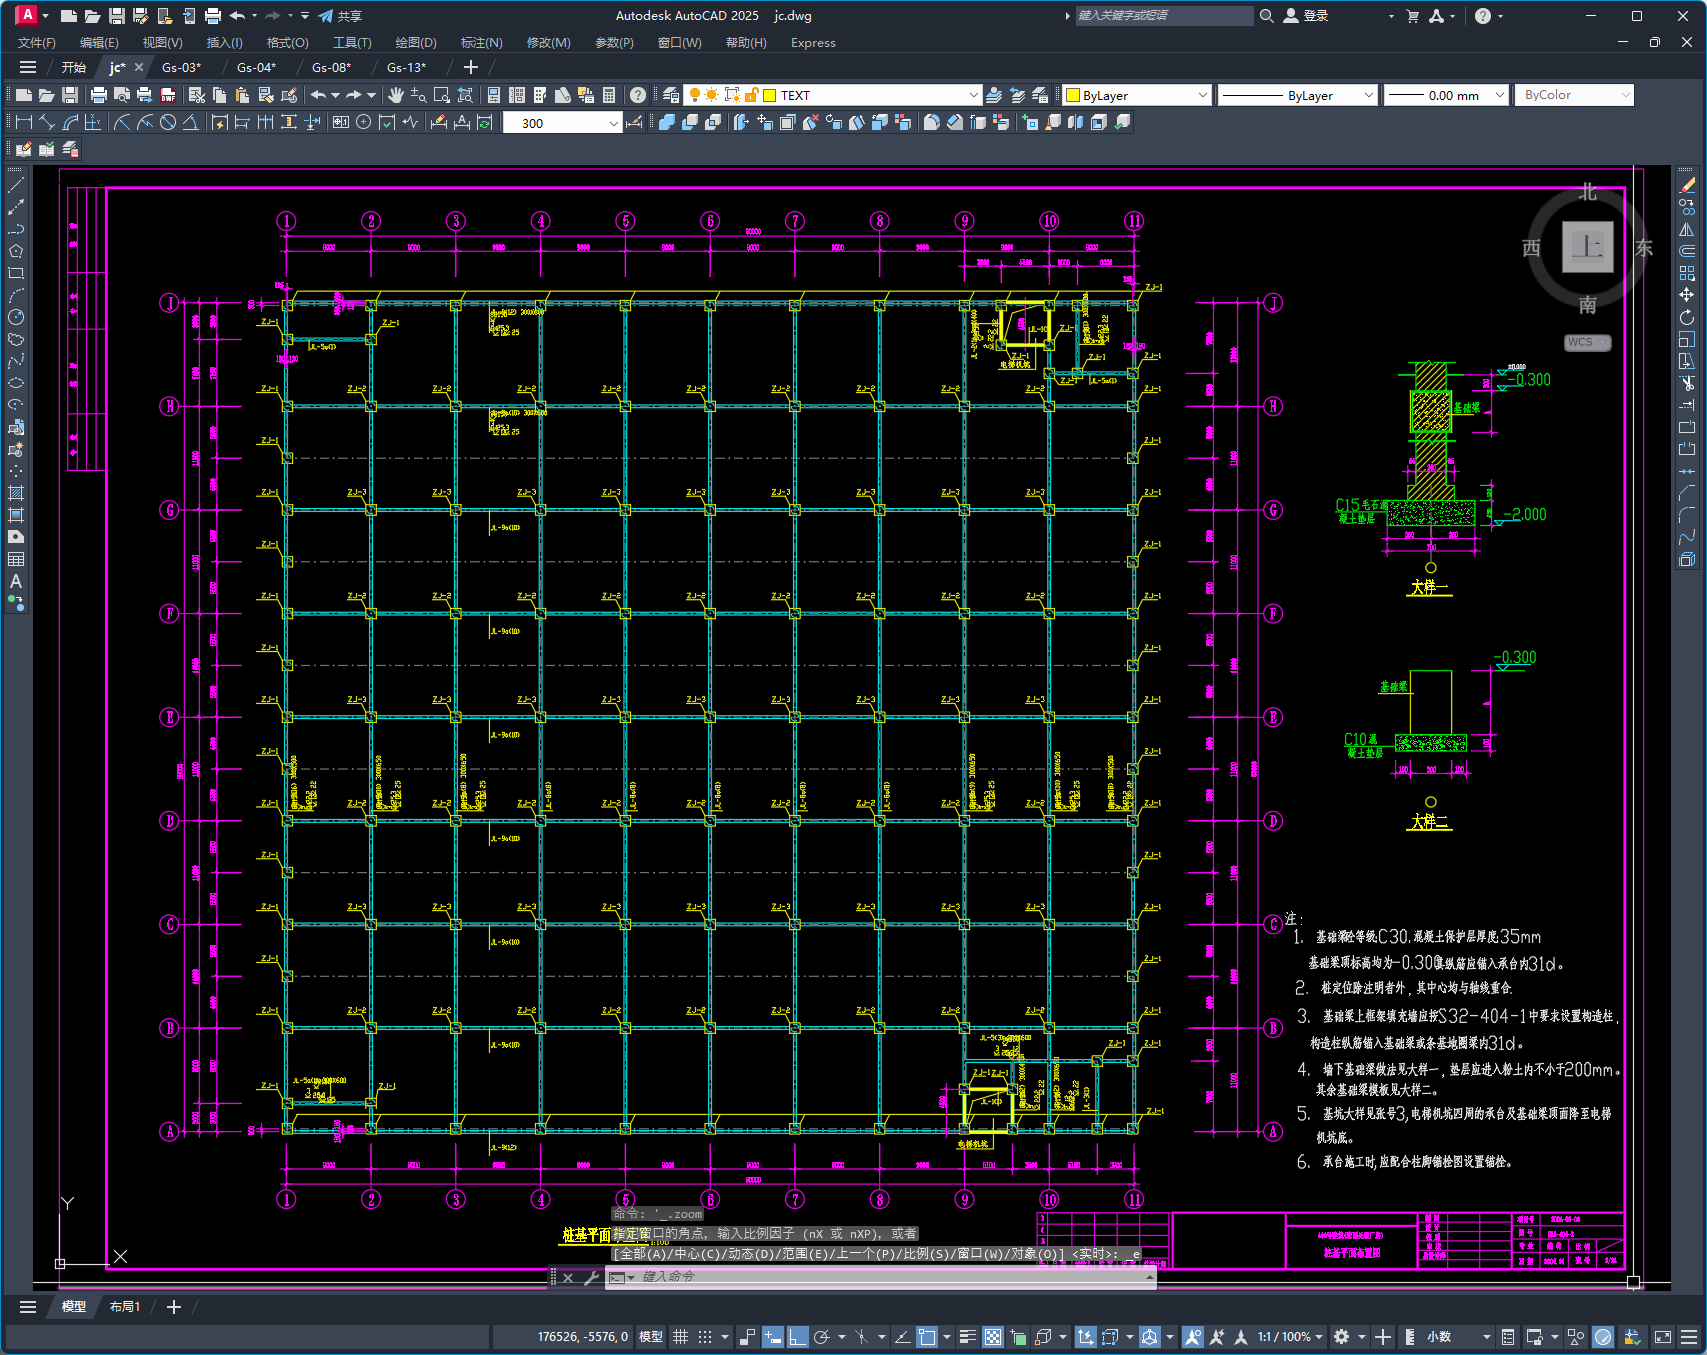This screenshot has width=1707, height=1355.
Task: Click the Erase tool in right toolbar
Action: click(1687, 185)
